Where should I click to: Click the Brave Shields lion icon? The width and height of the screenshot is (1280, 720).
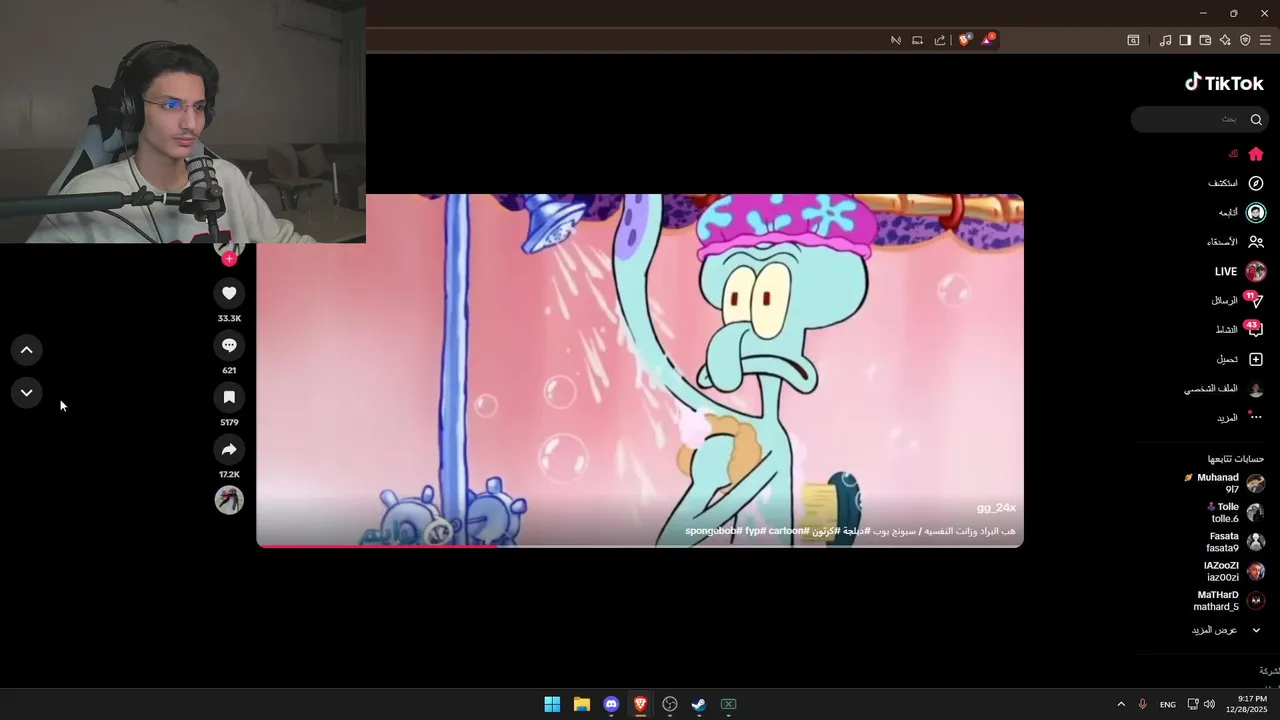tap(965, 40)
